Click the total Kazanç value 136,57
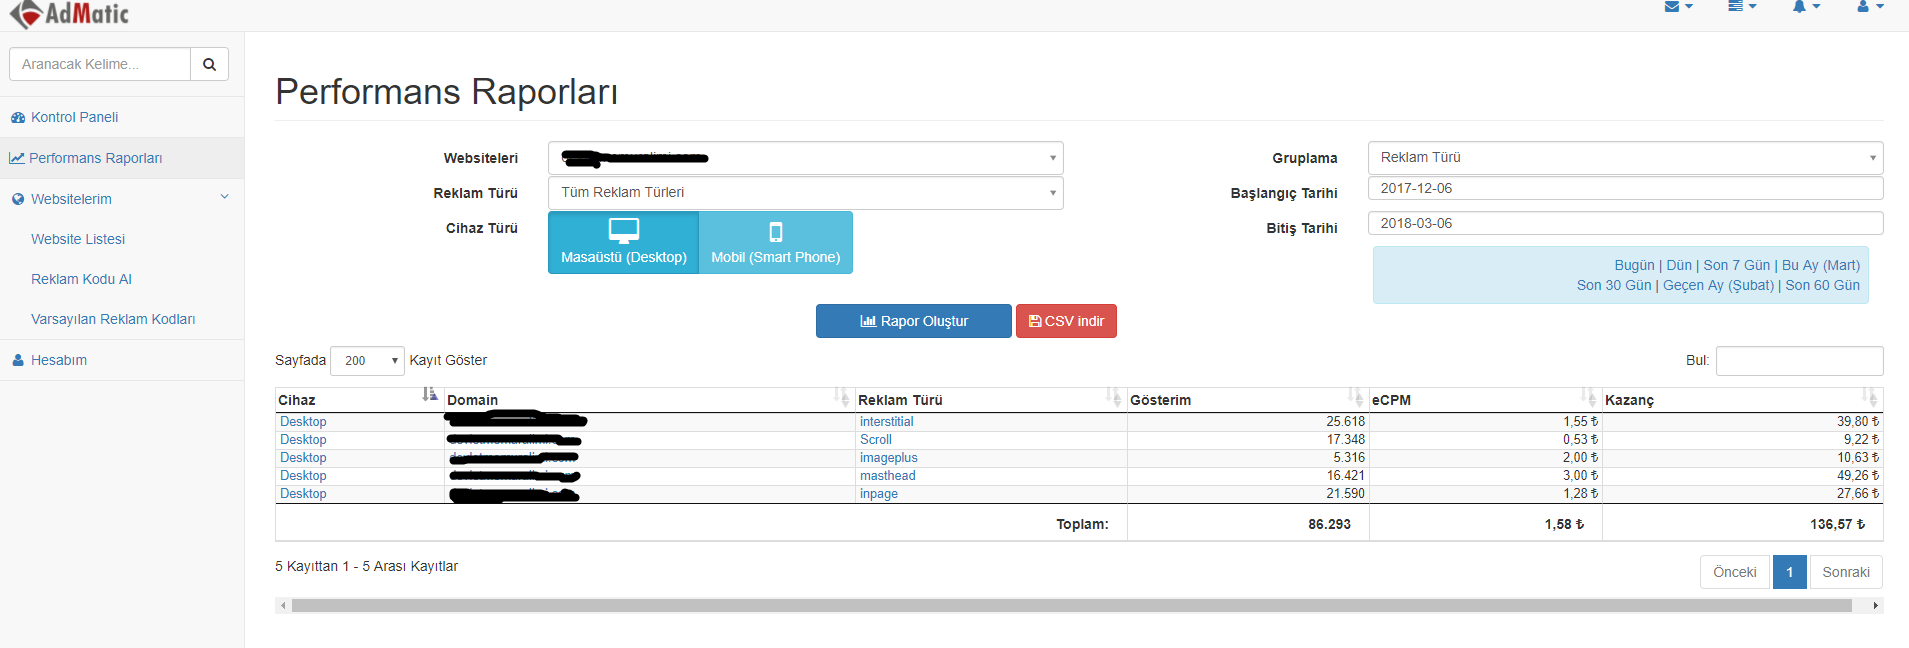Screen dimensions: 1909x648 point(1838,524)
